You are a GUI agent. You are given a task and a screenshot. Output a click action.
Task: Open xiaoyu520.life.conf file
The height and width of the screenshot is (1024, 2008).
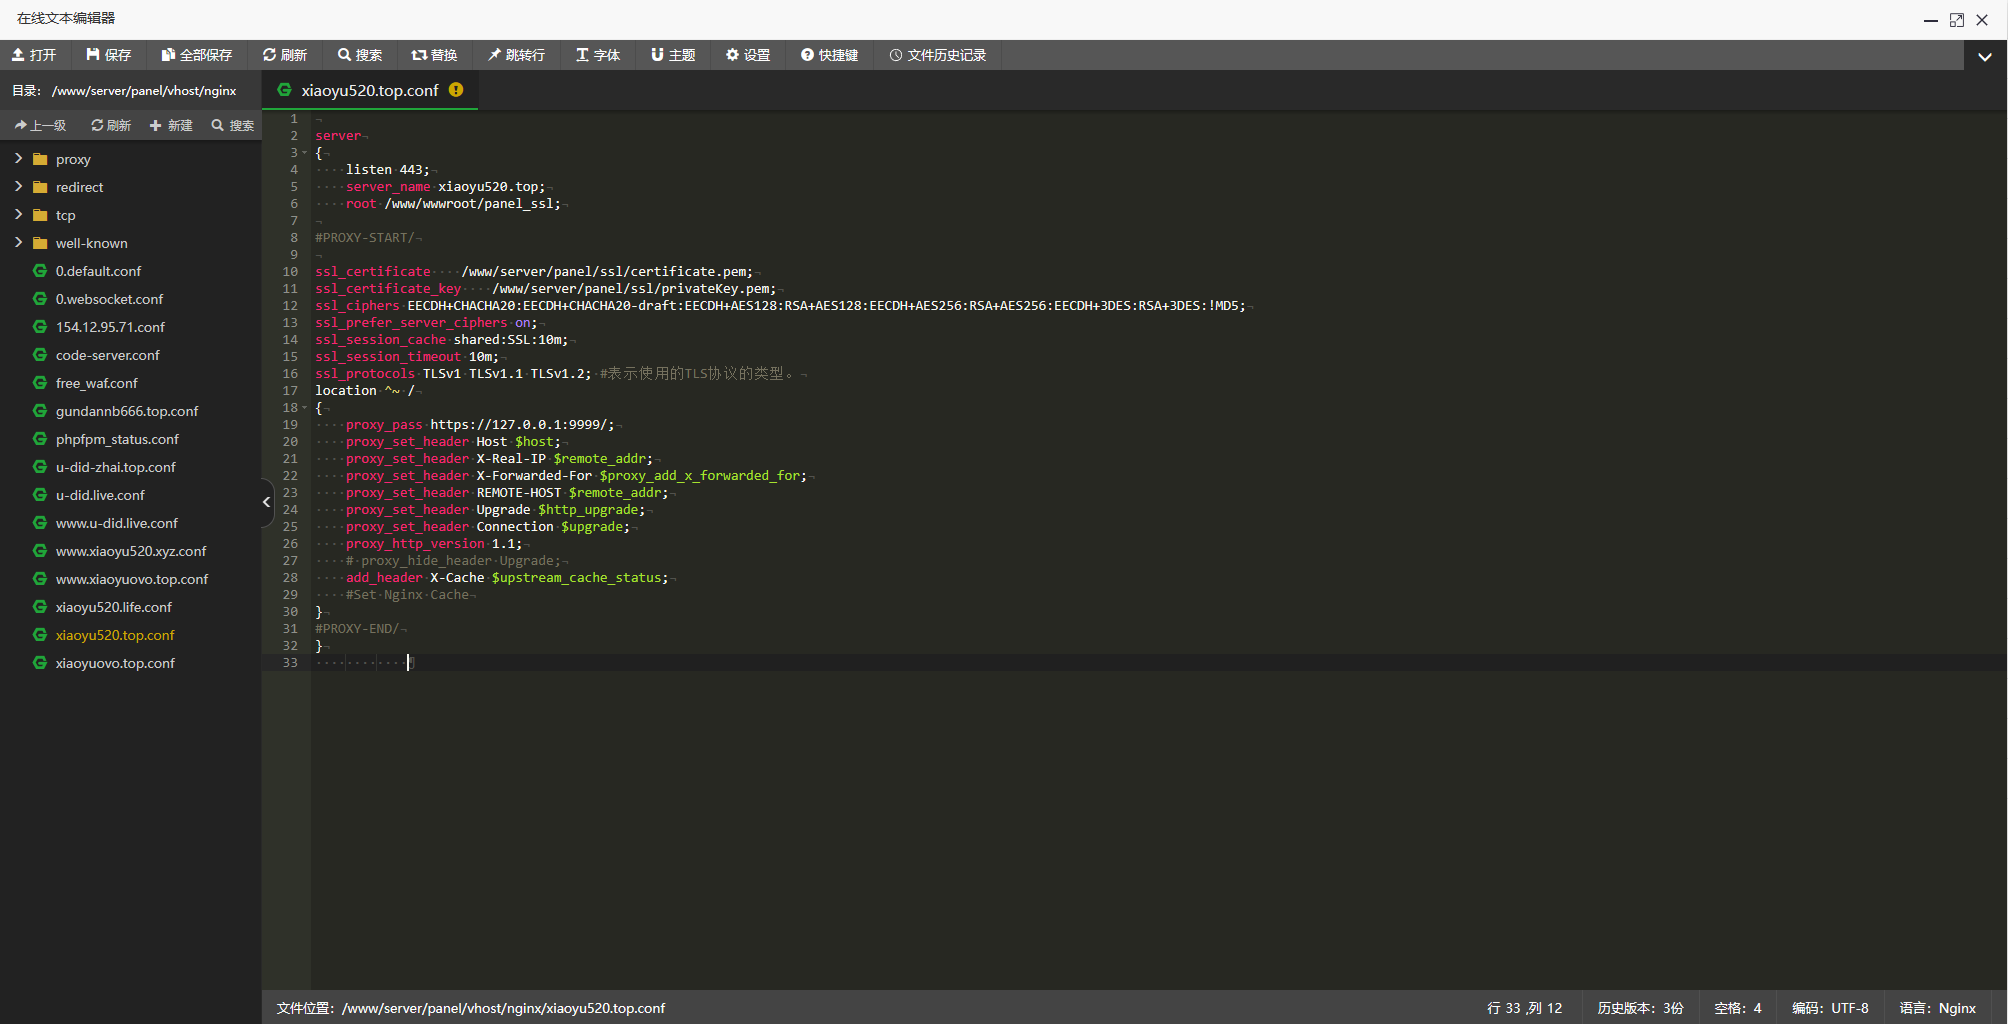click(113, 607)
